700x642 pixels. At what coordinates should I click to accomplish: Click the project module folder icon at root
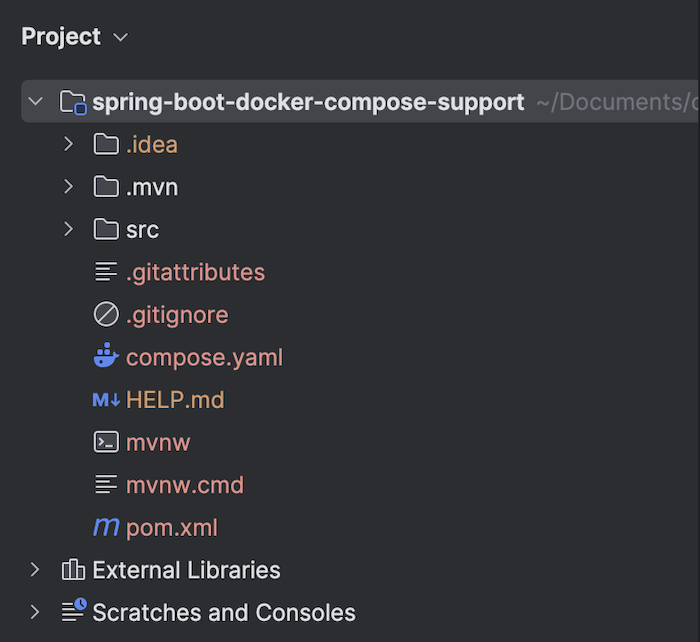click(73, 102)
